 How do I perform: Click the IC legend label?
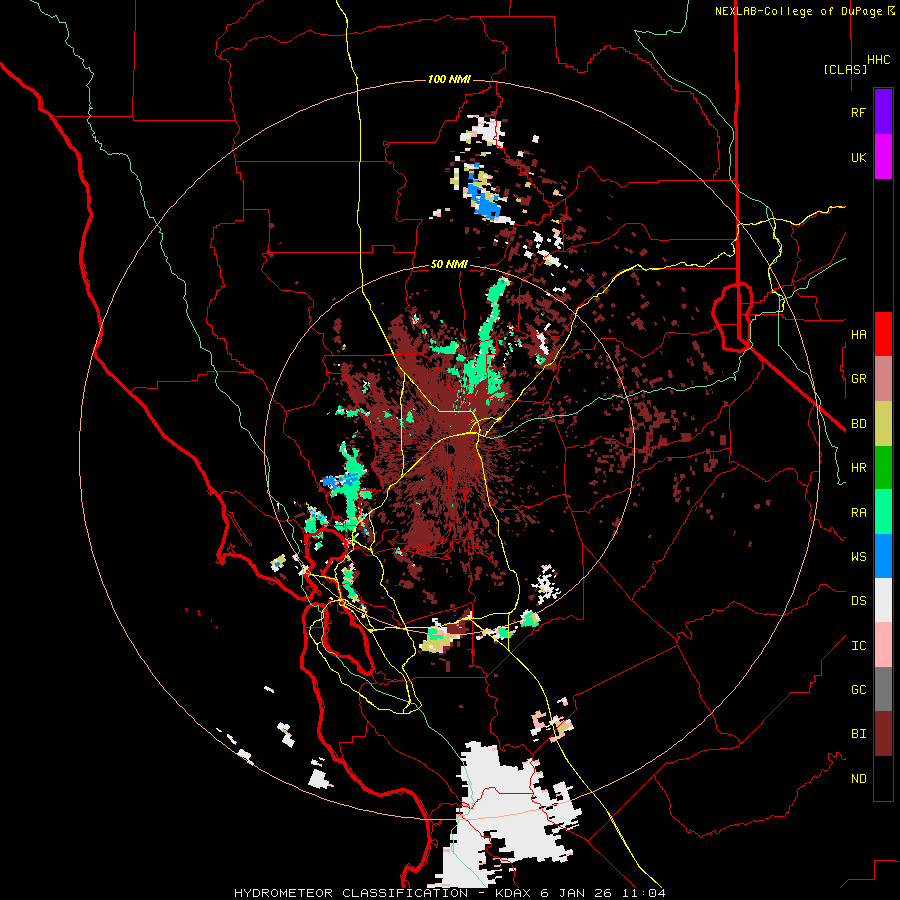pyautogui.click(x=859, y=646)
